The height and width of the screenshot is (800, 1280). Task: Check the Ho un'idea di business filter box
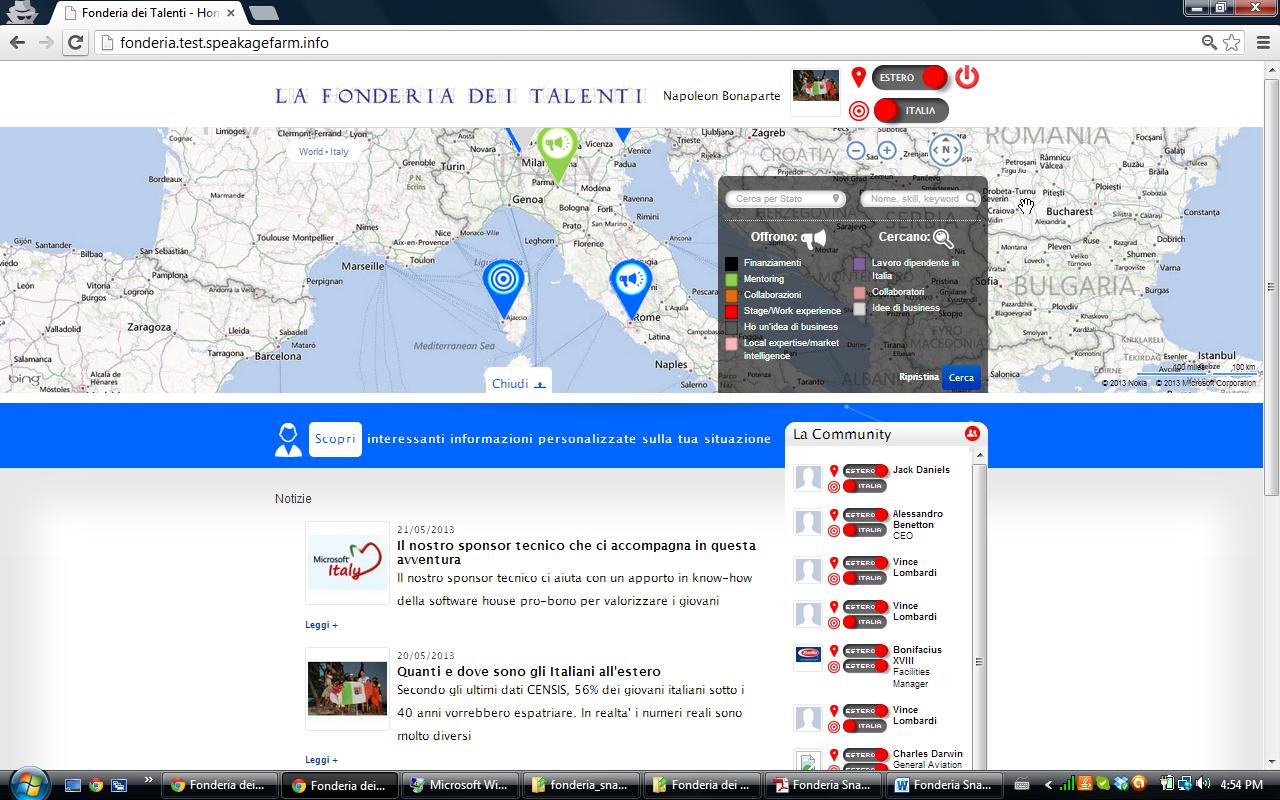tap(732, 327)
